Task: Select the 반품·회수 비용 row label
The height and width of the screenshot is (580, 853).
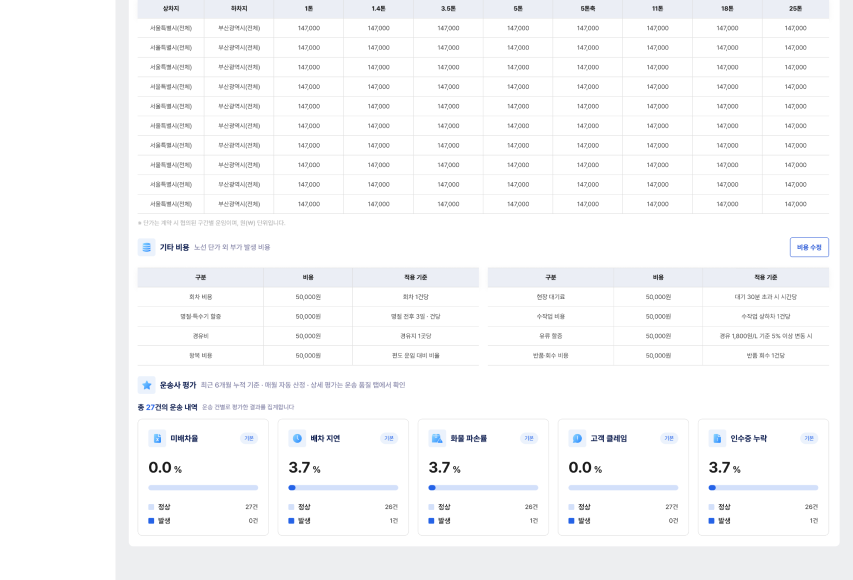Action: pyautogui.click(x=551, y=356)
